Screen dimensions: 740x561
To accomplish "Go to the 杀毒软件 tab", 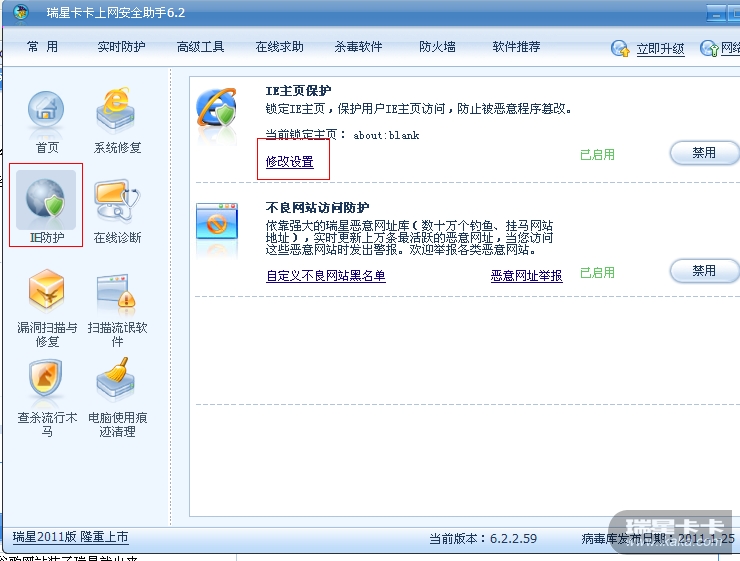I will click(x=358, y=47).
